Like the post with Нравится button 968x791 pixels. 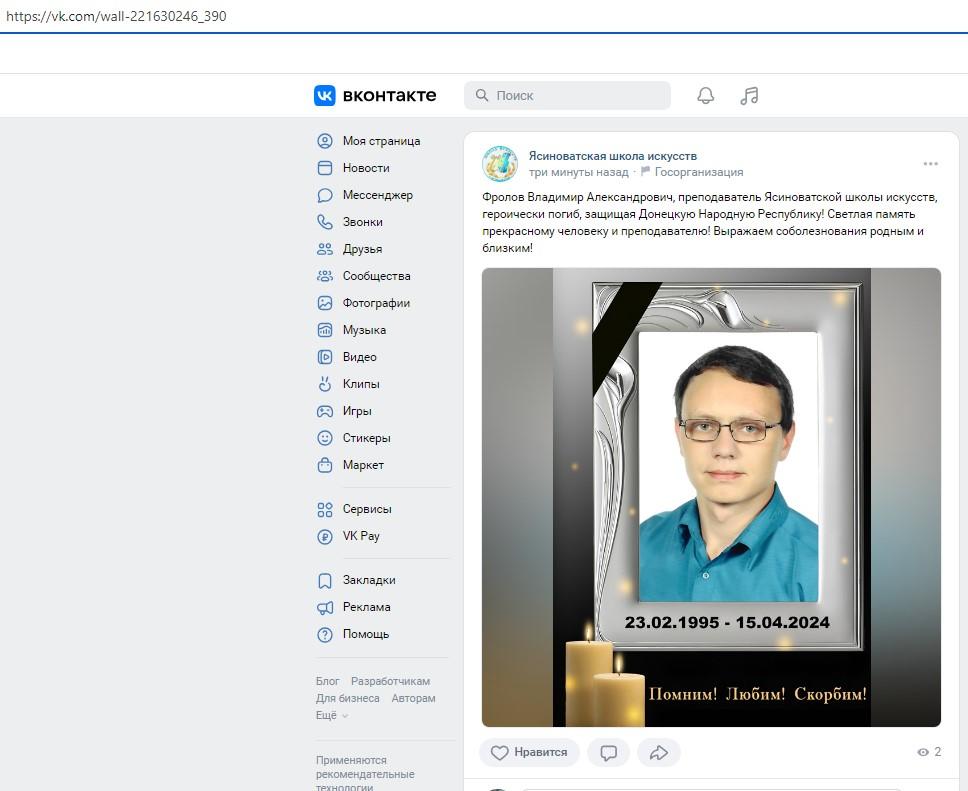[529, 752]
